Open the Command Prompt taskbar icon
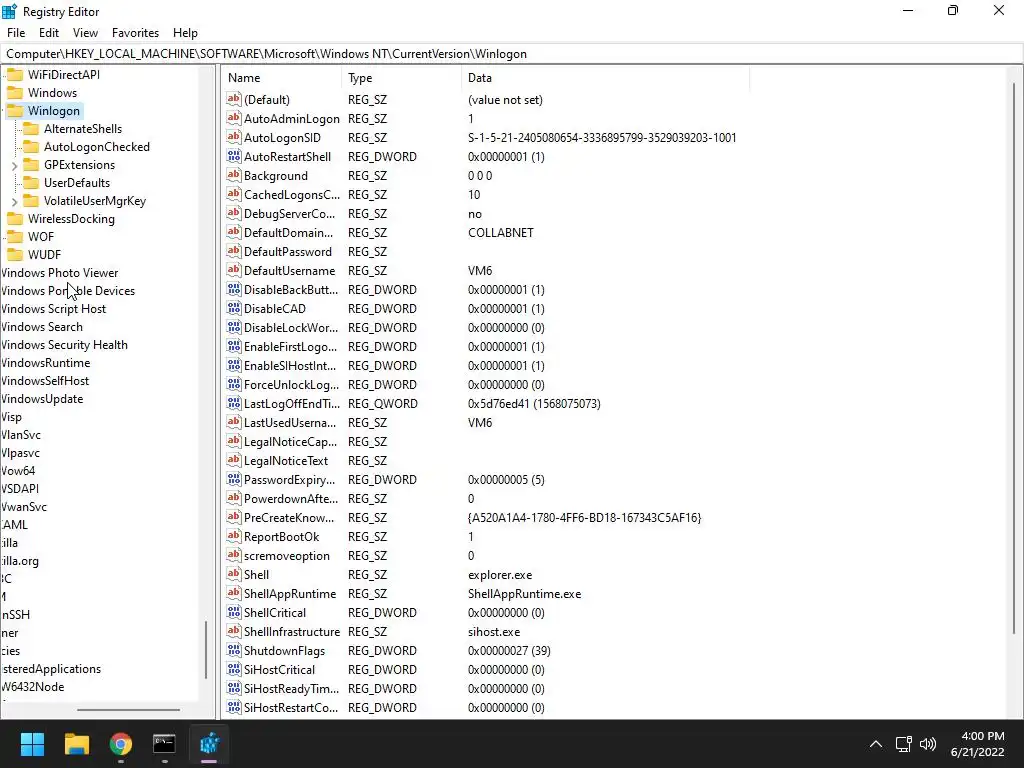1024x768 pixels. click(x=164, y=743)
